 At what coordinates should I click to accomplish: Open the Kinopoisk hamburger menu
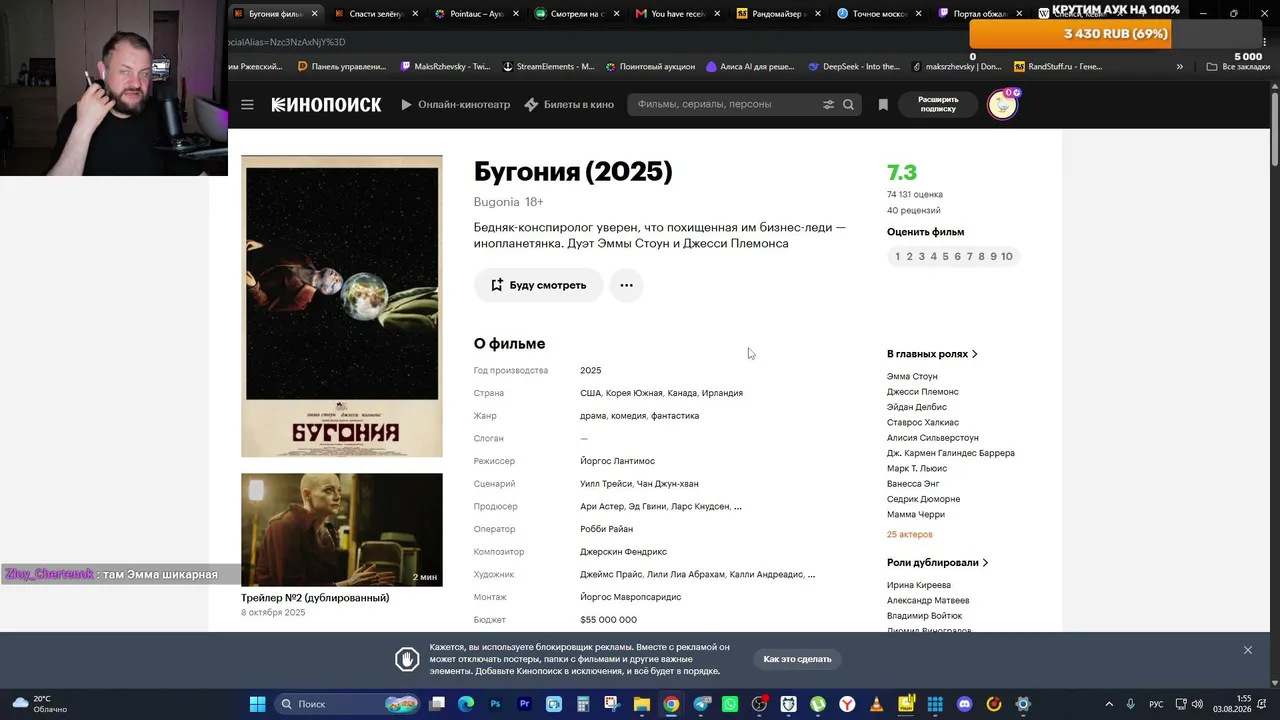(x=247, y=104)
